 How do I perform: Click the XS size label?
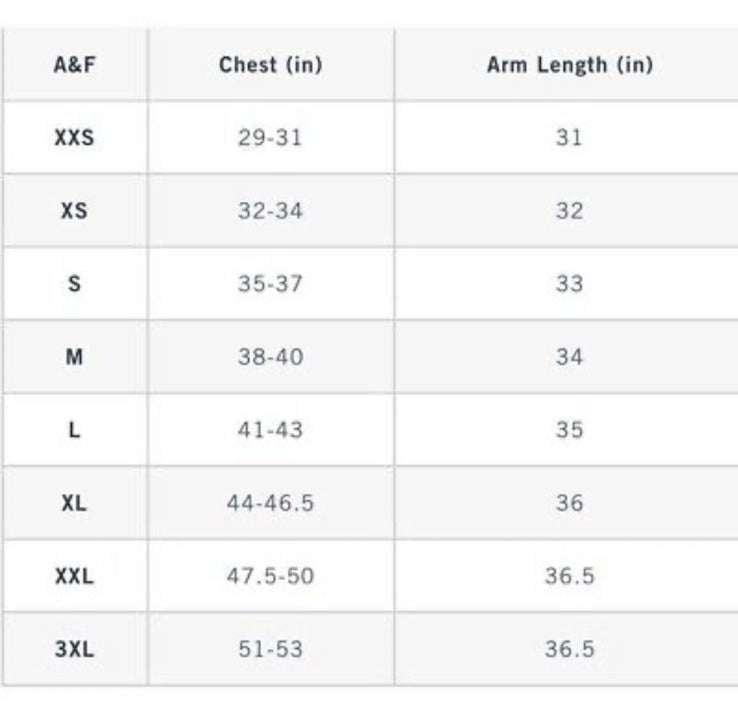pos(74,210)
